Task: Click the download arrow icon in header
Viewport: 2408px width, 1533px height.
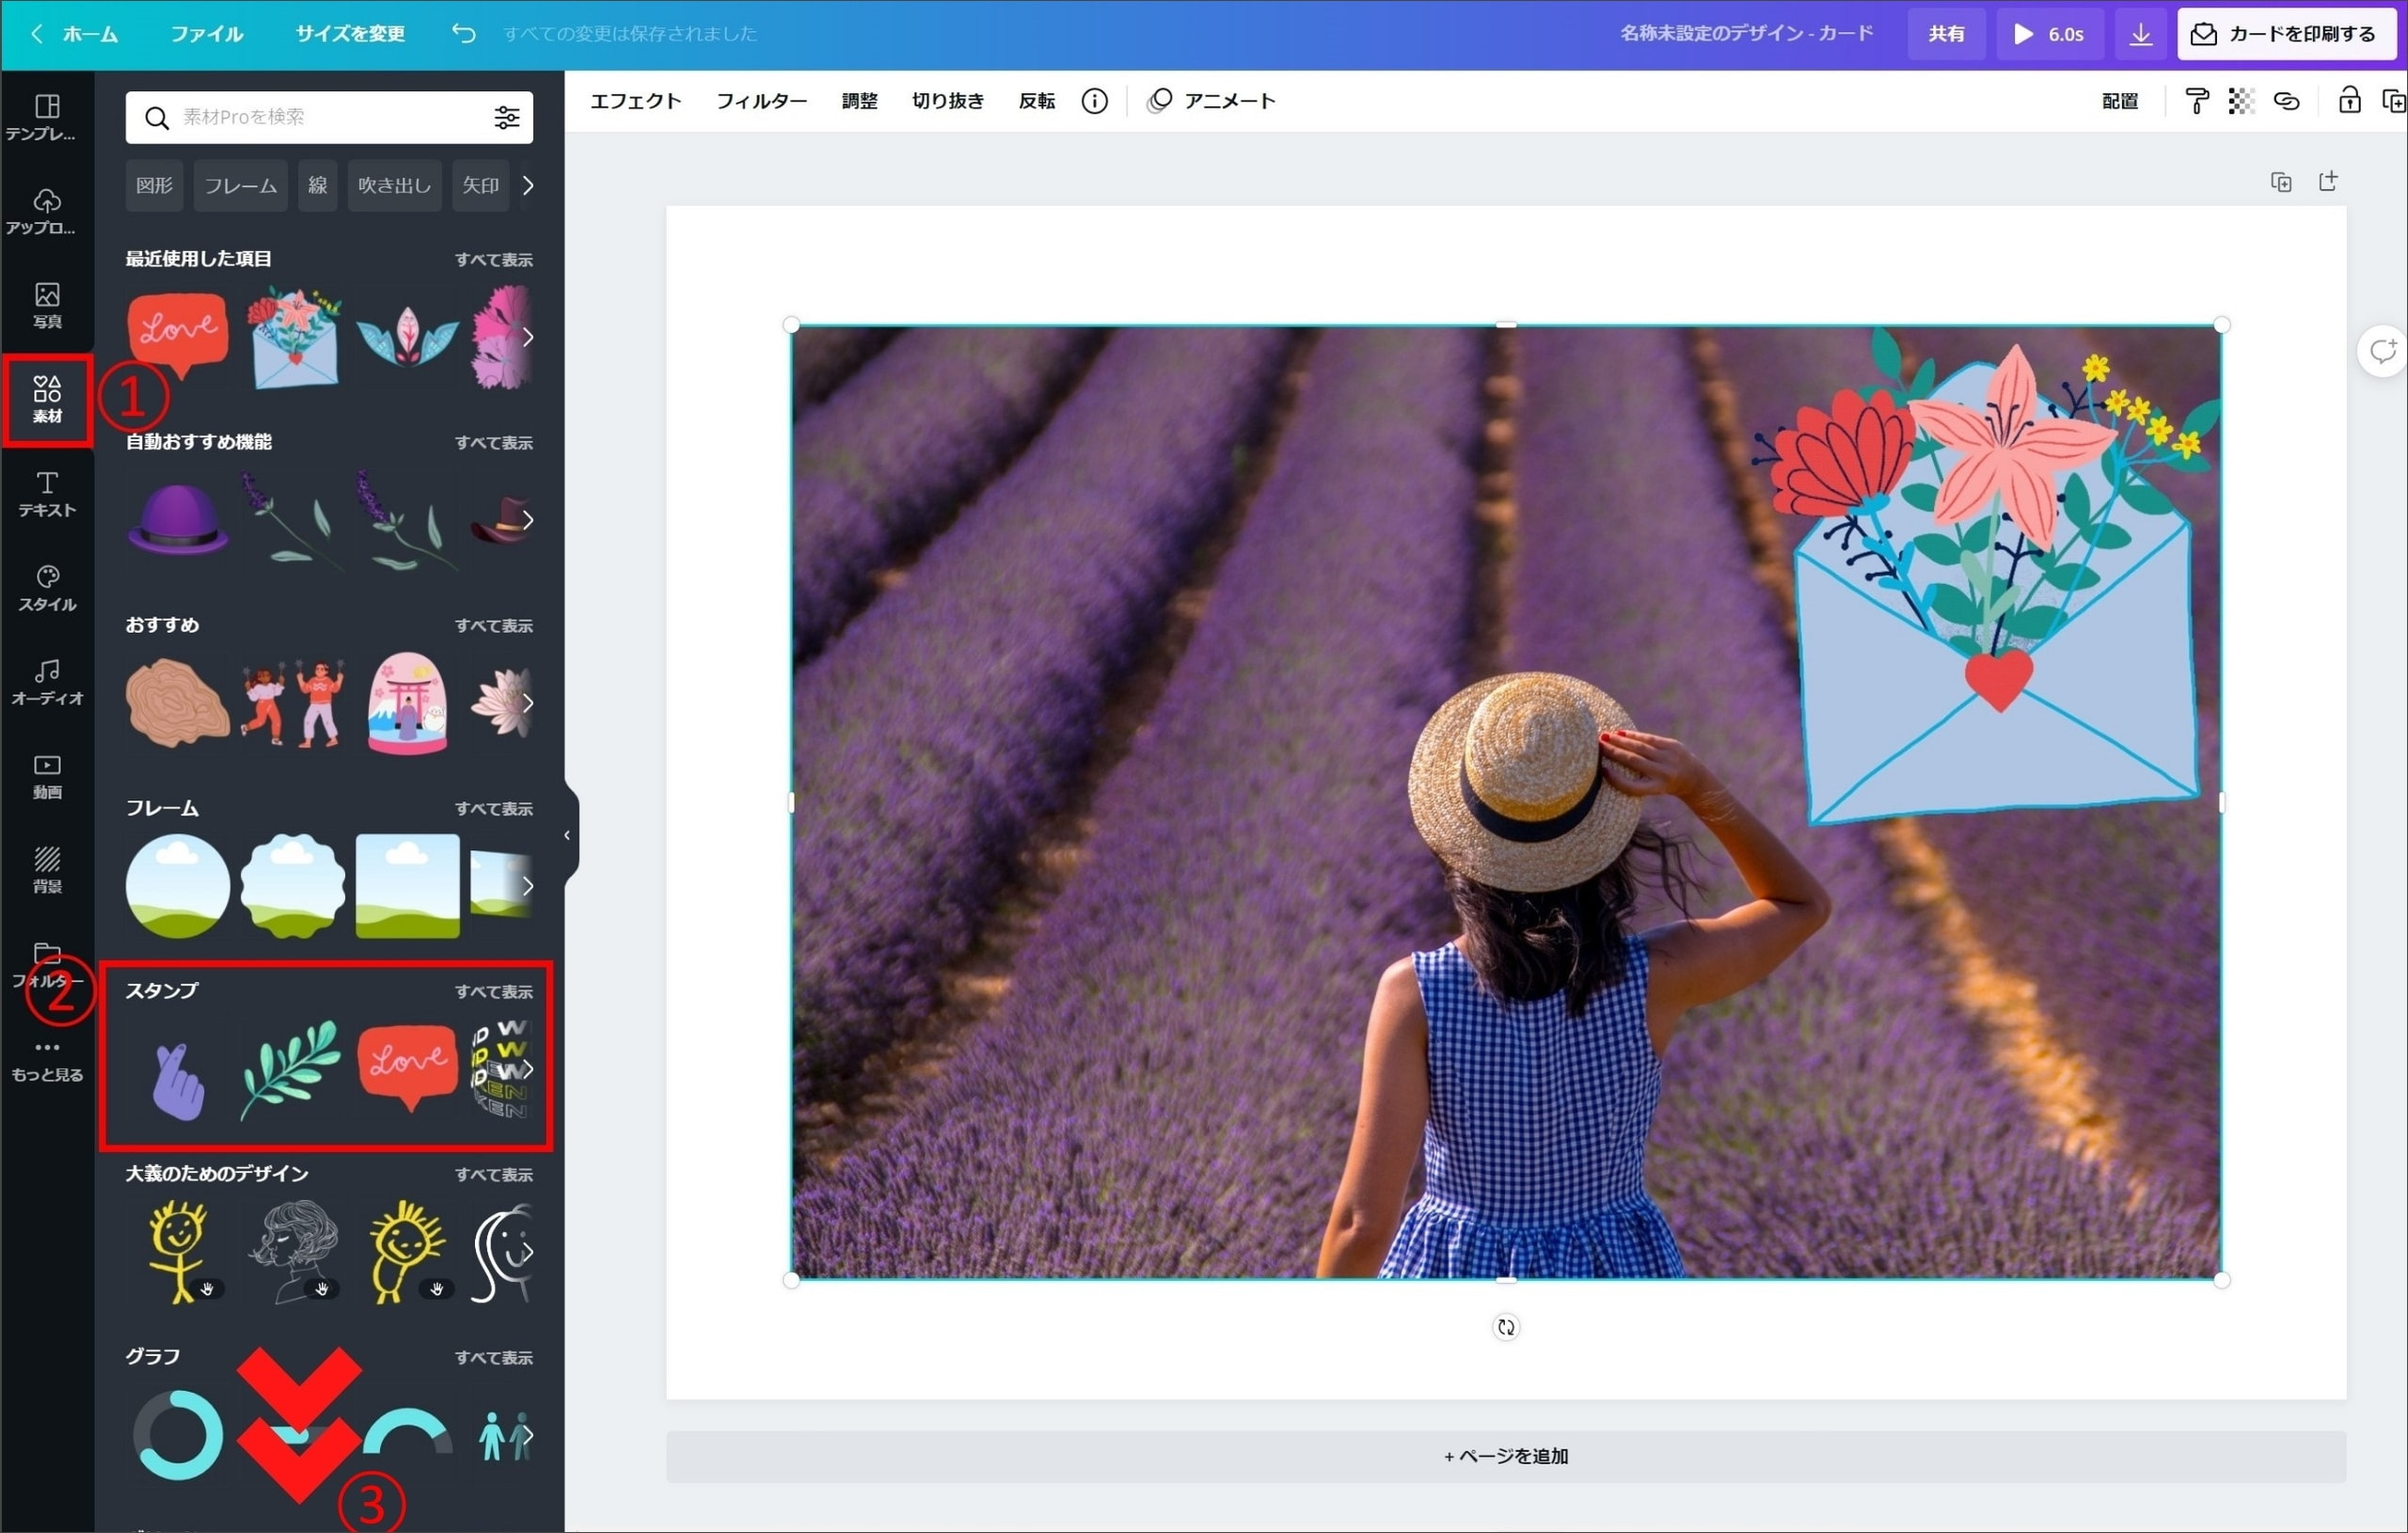Action: tap(2140, 34)
